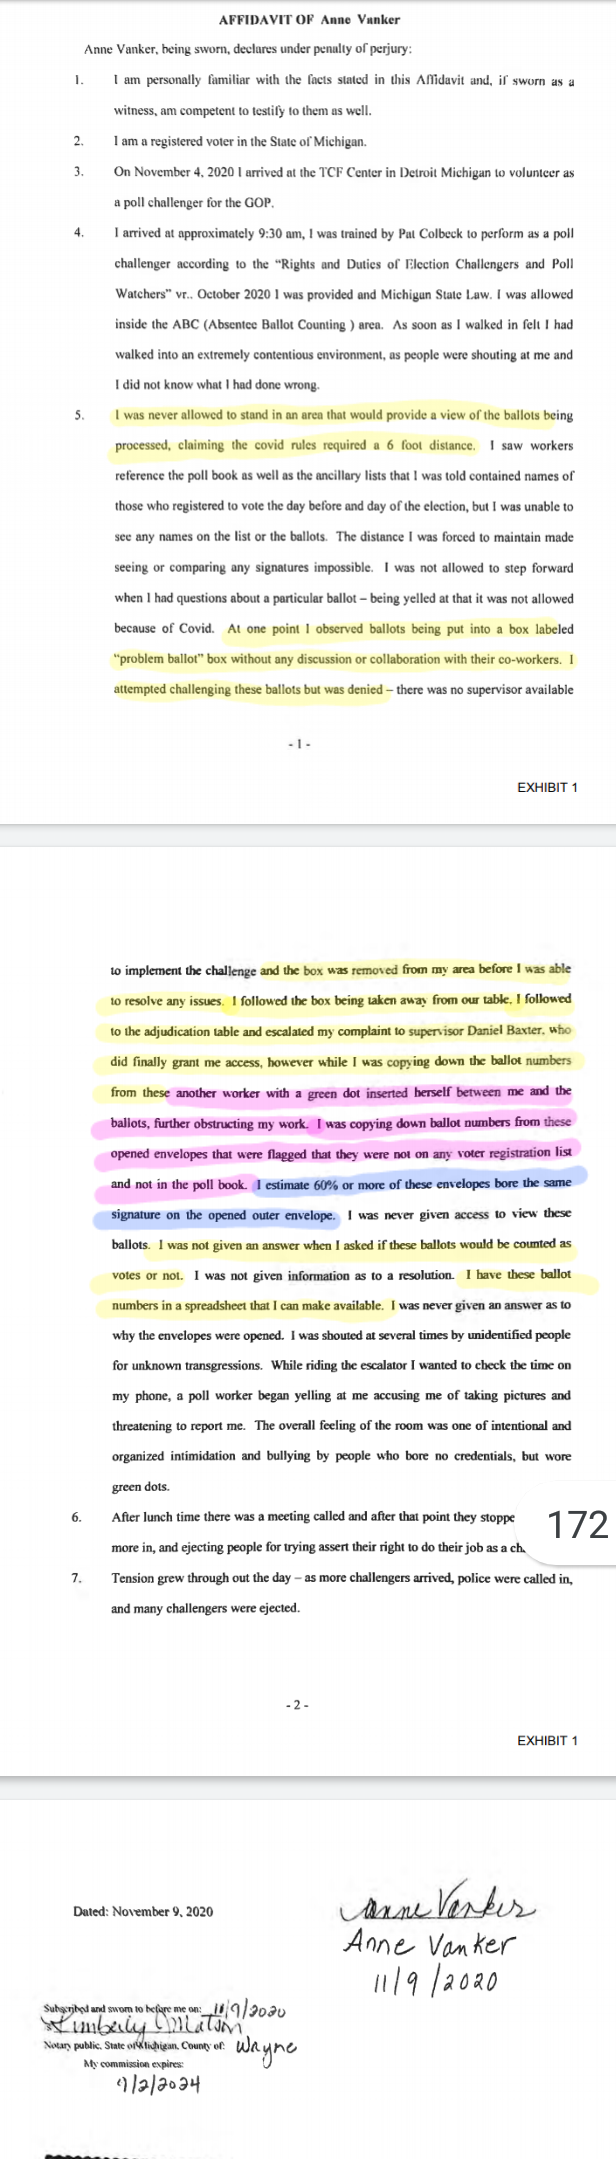Click the "Dated: November 9, 2020" line
The image size is (616, 2159).
(x=143, y=1911)
